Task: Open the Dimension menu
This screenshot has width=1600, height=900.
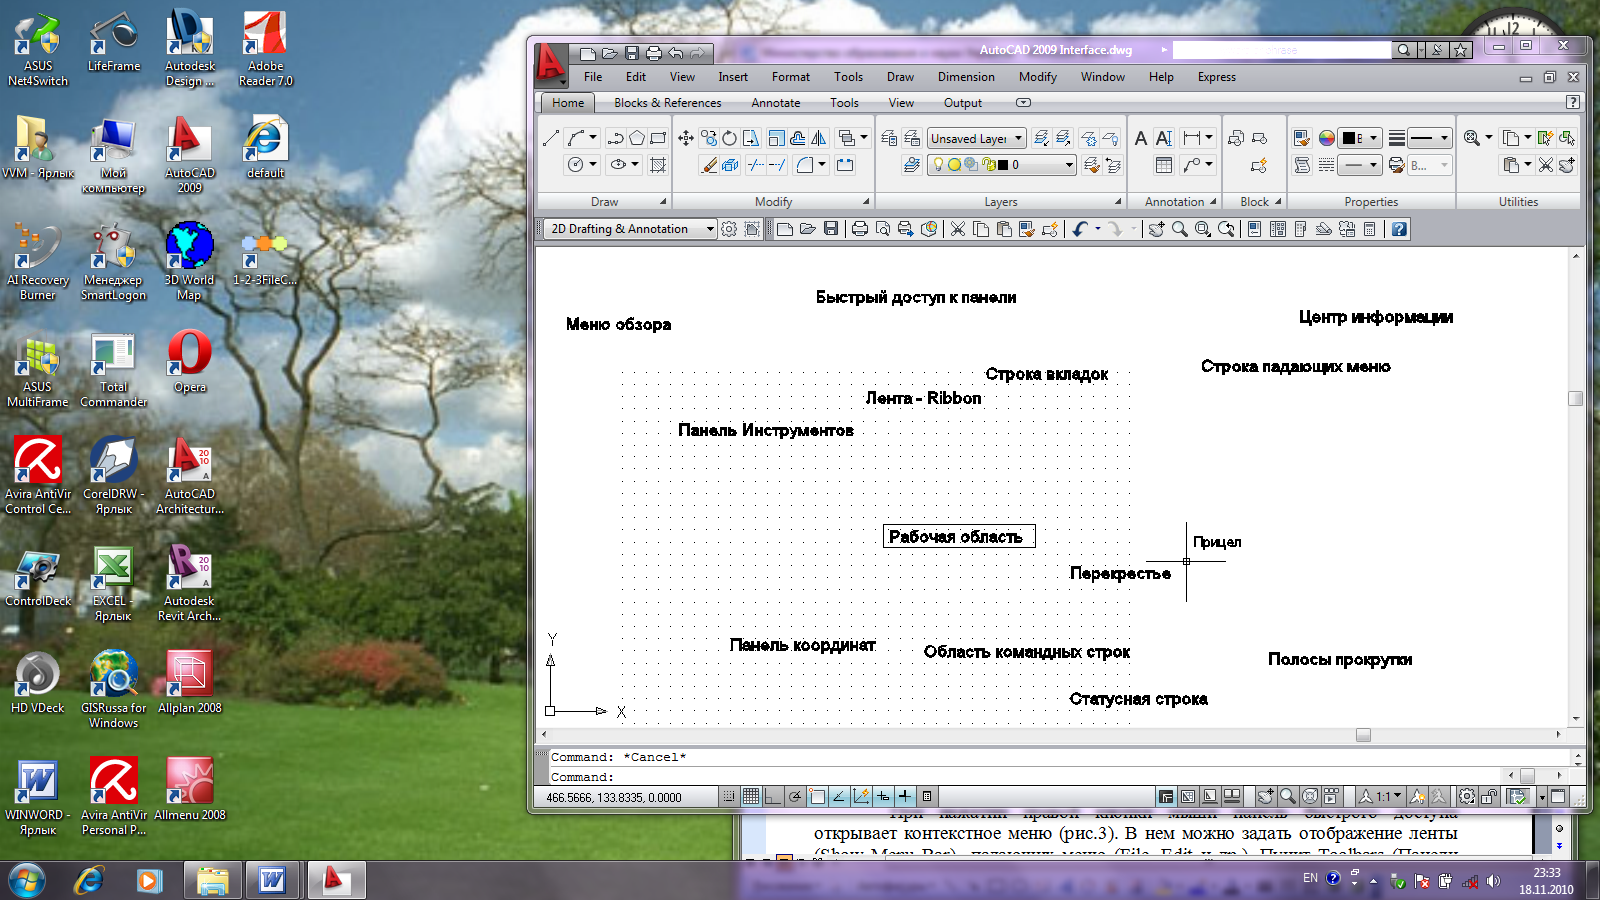Action: 966,77
